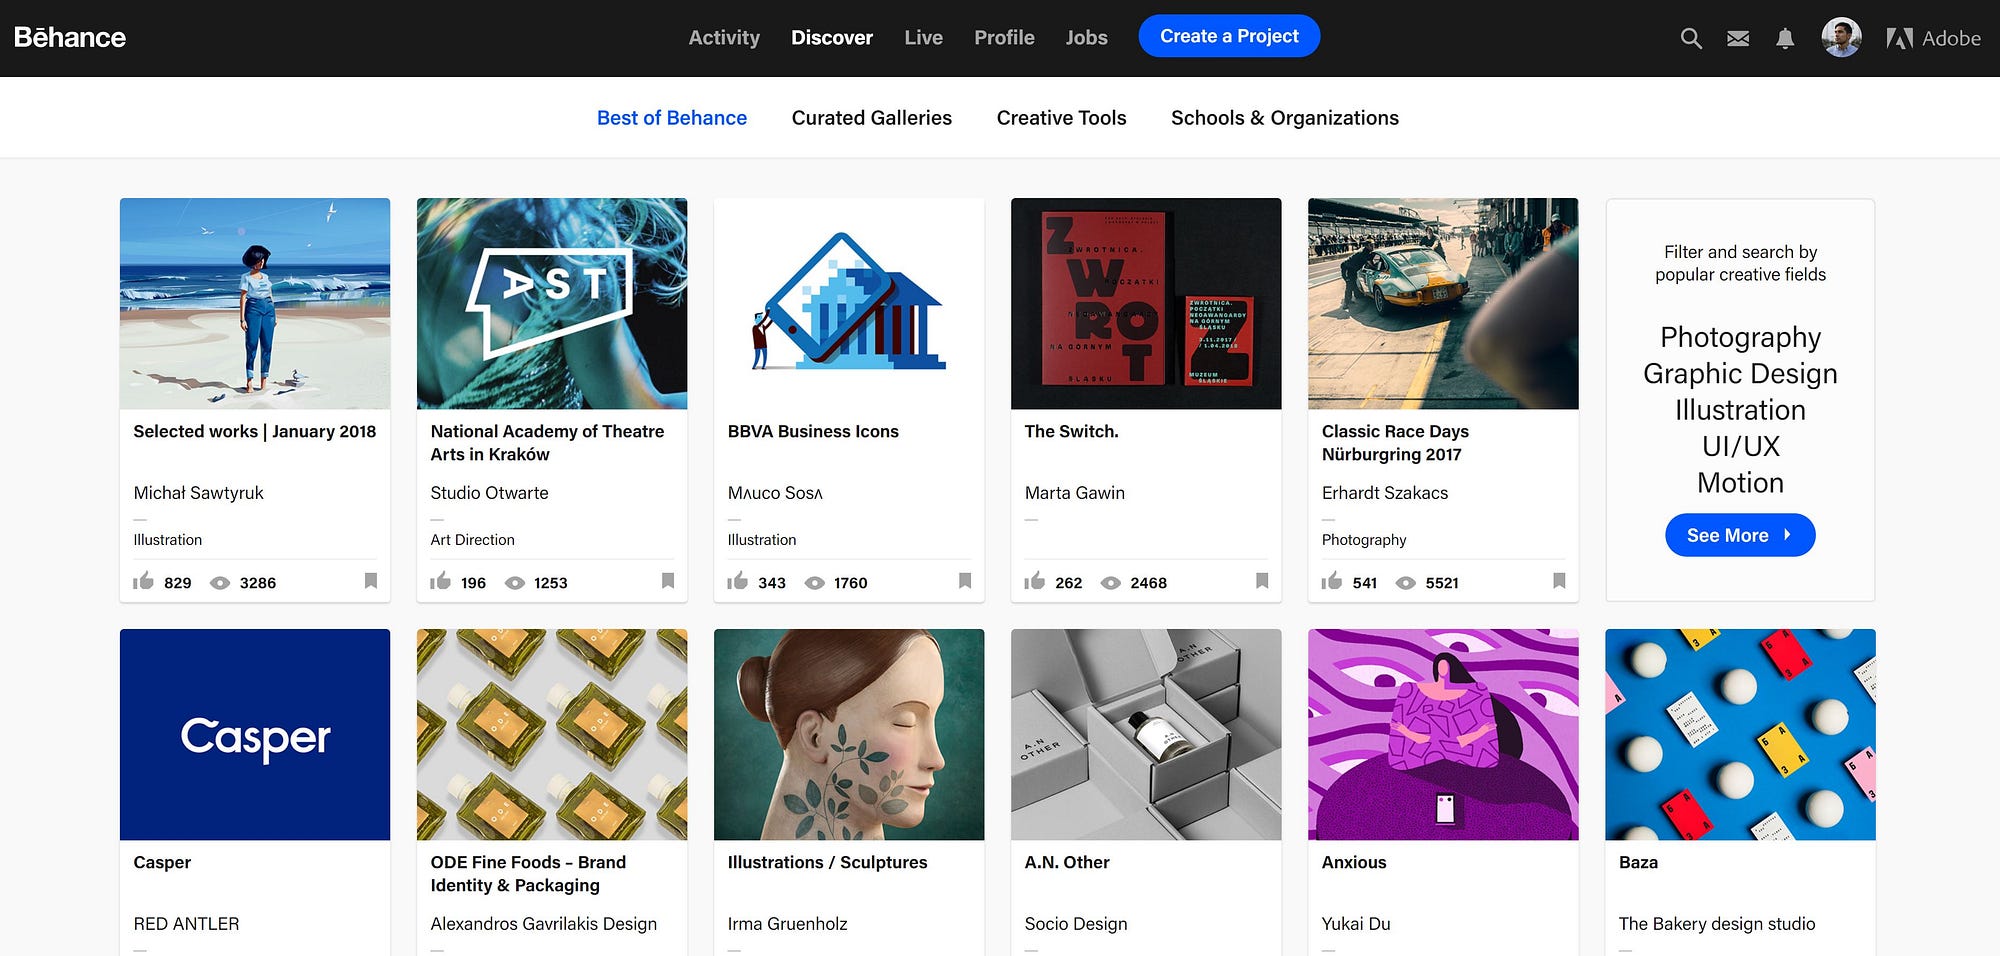Click views eye icon on BBVA Business Icons card
Image resolution: width=2000 pixels, height=956 pixels.
click(815, 583)
